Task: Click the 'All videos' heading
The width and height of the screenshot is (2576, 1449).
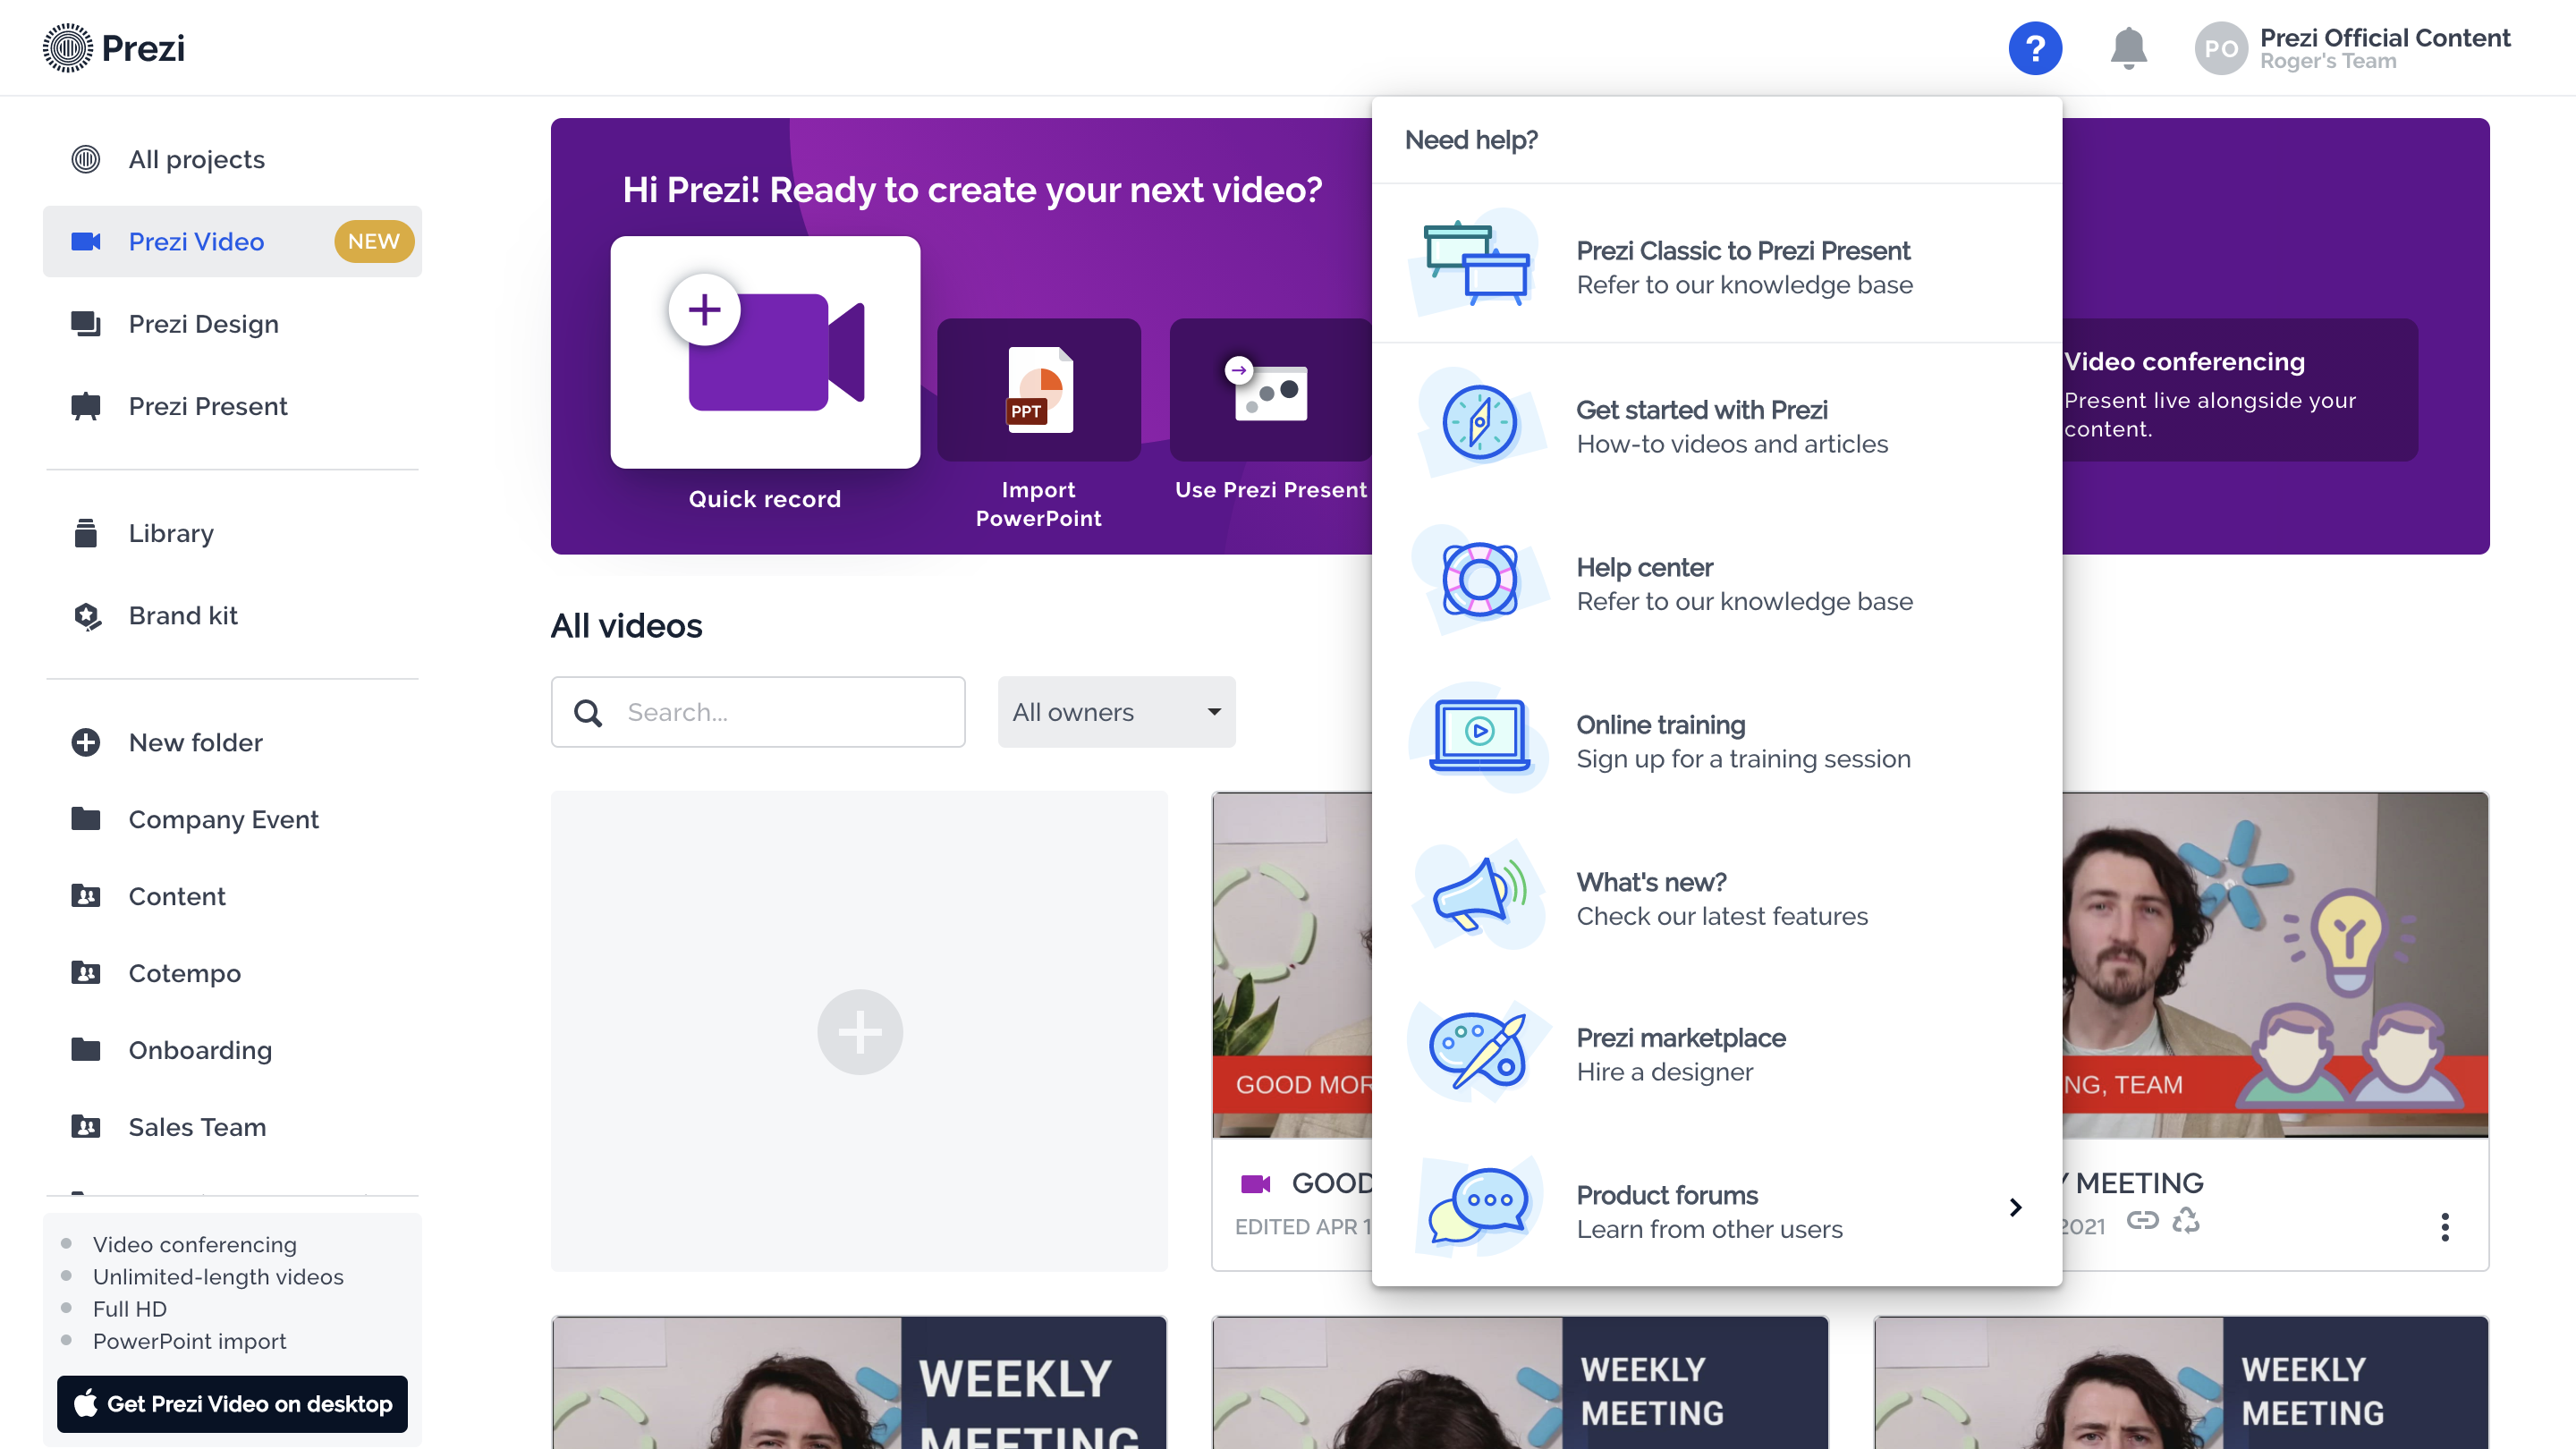Action: click(x=626, y=626)
